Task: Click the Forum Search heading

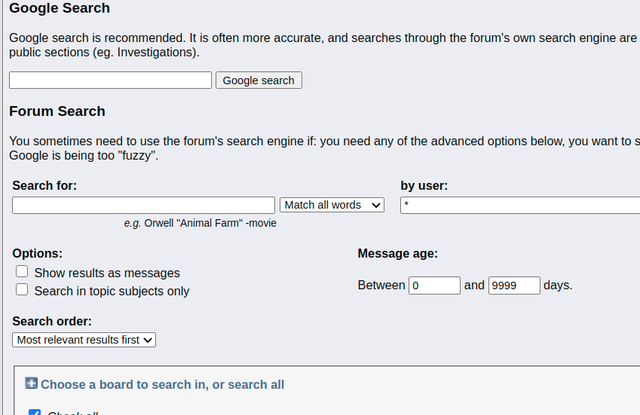Action: pyautogui.click(x=57, y=111)
